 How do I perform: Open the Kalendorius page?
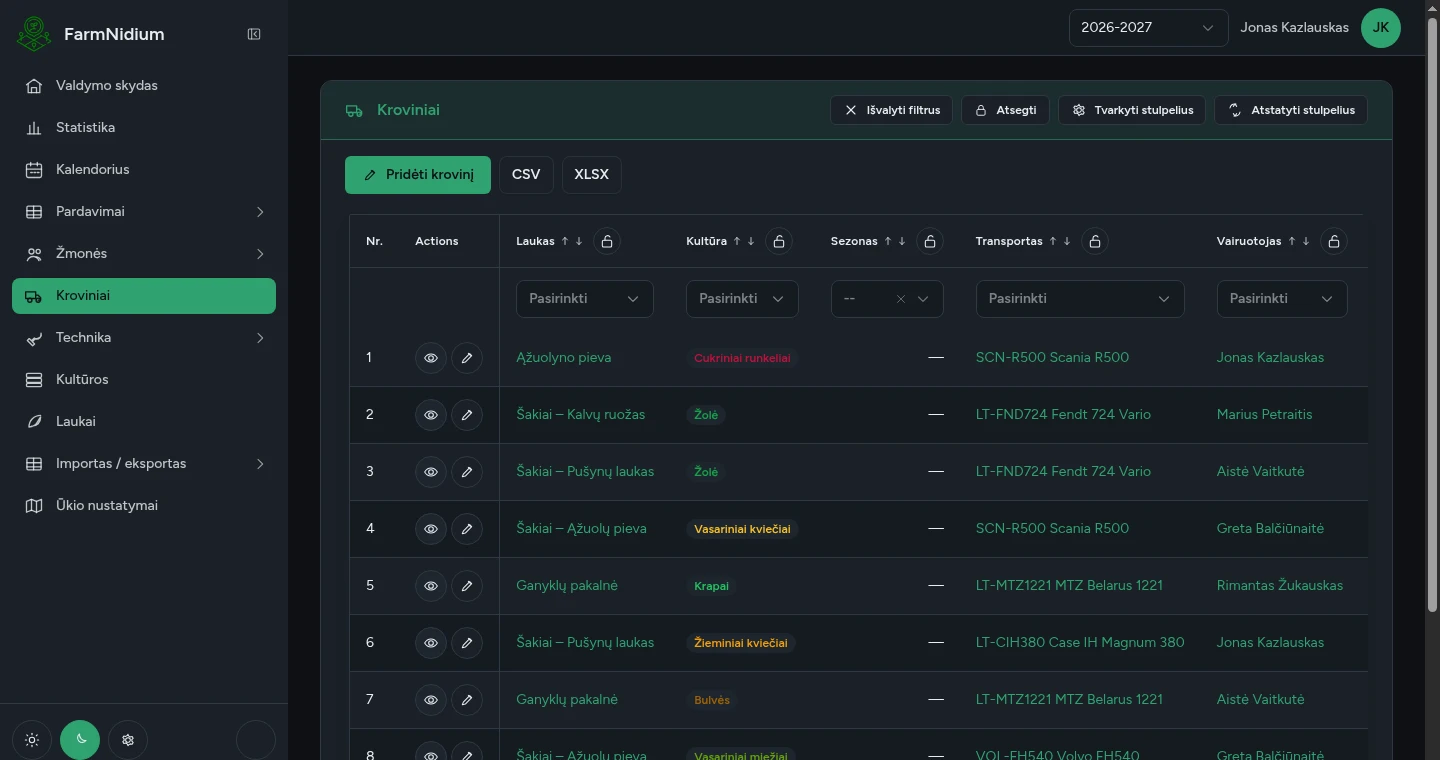pos(144,170)
